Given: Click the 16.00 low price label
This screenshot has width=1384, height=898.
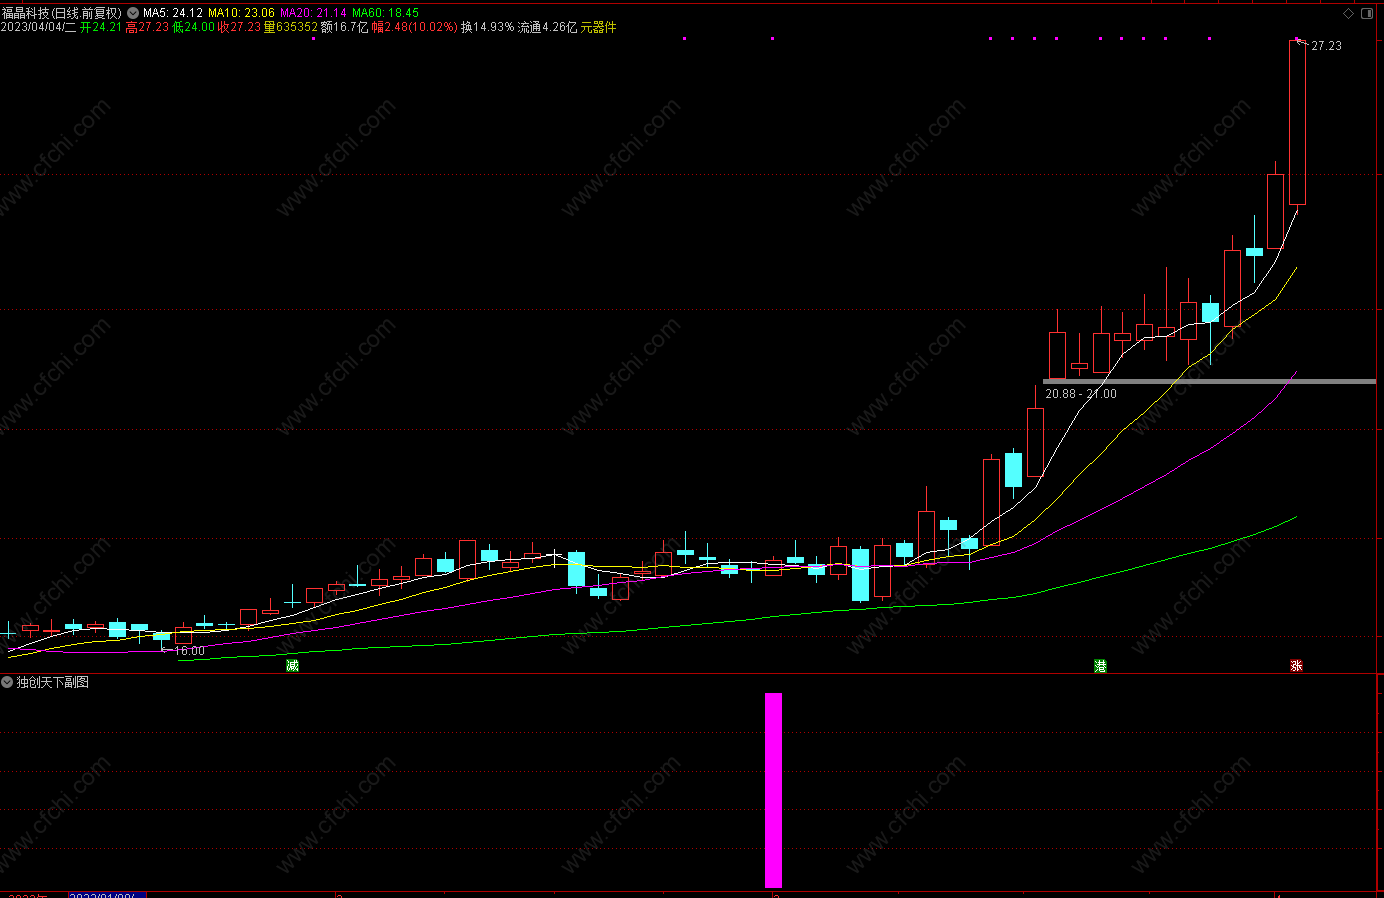Looking at the screenshot, I should point(189,651).
